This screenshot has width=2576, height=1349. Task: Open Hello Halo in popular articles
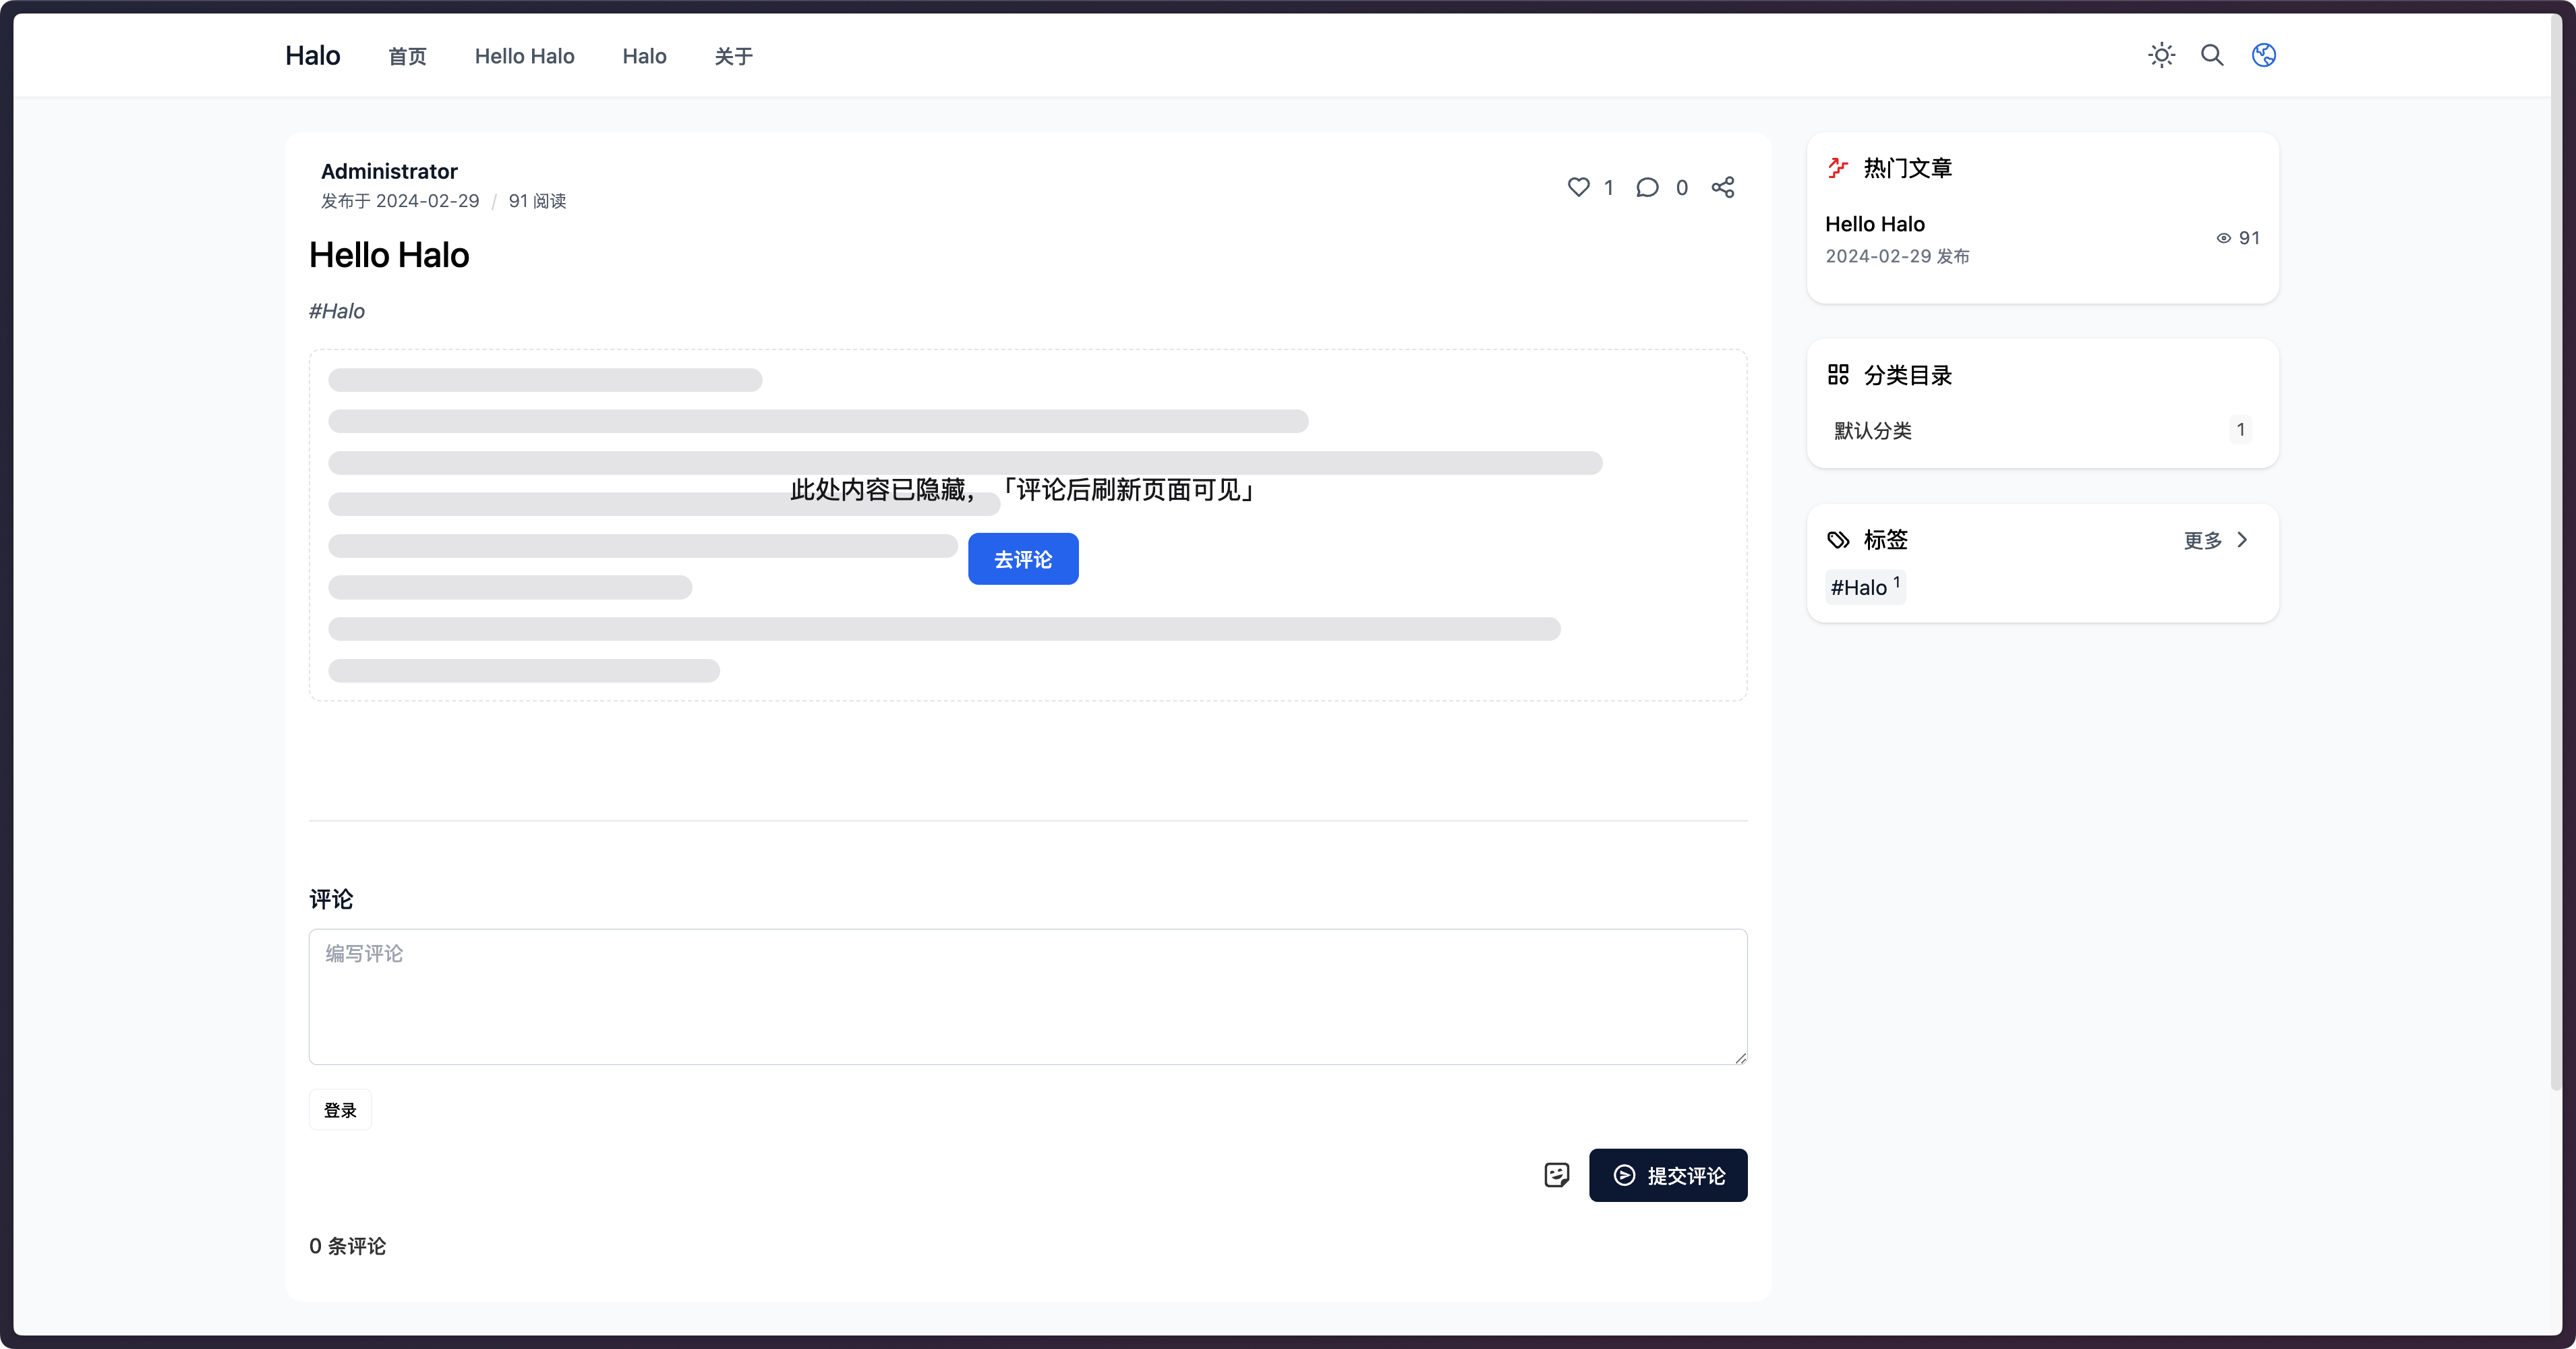point(1874,224)
